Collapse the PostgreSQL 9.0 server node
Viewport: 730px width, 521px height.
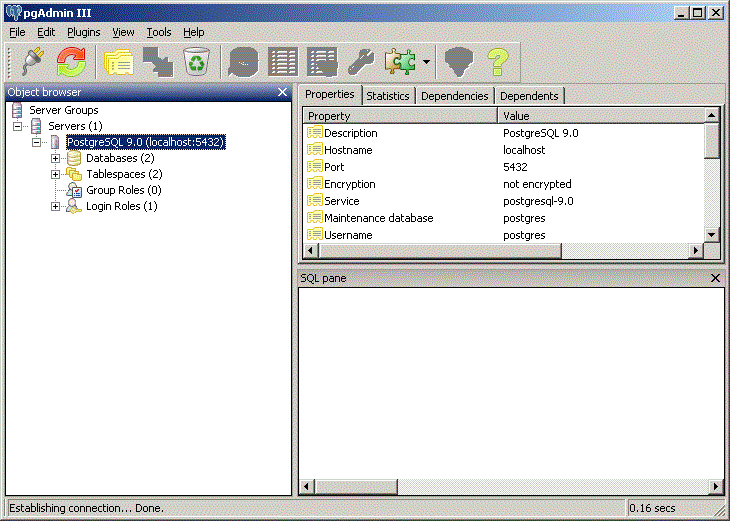click(x=36, y=142)
